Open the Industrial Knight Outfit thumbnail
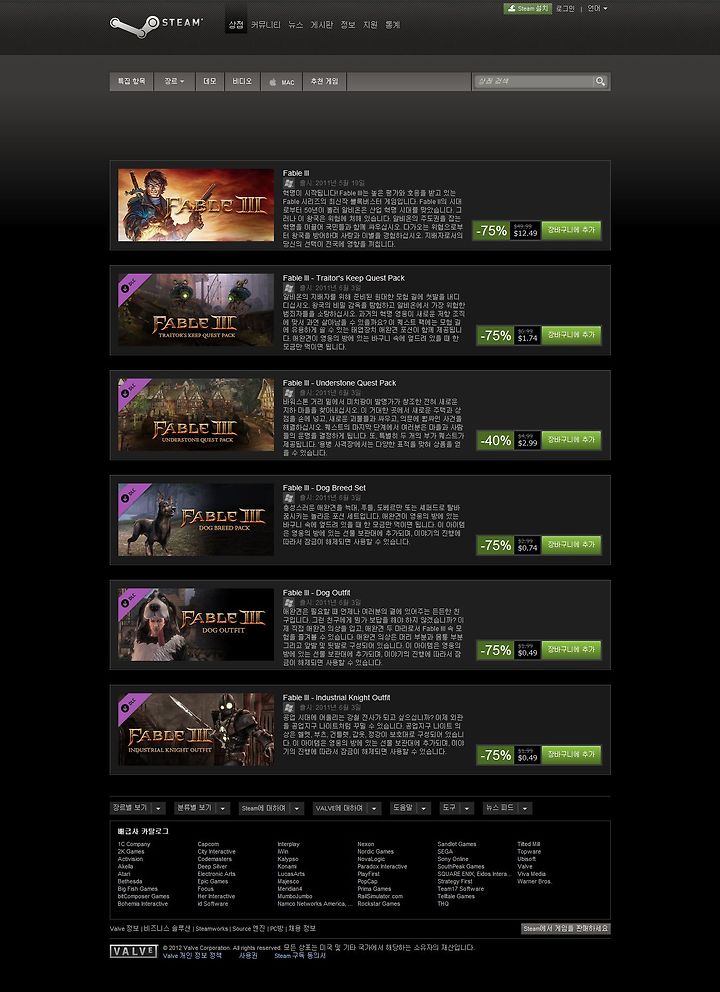This screenshot has height=992, width=720. tap(196, 729)
